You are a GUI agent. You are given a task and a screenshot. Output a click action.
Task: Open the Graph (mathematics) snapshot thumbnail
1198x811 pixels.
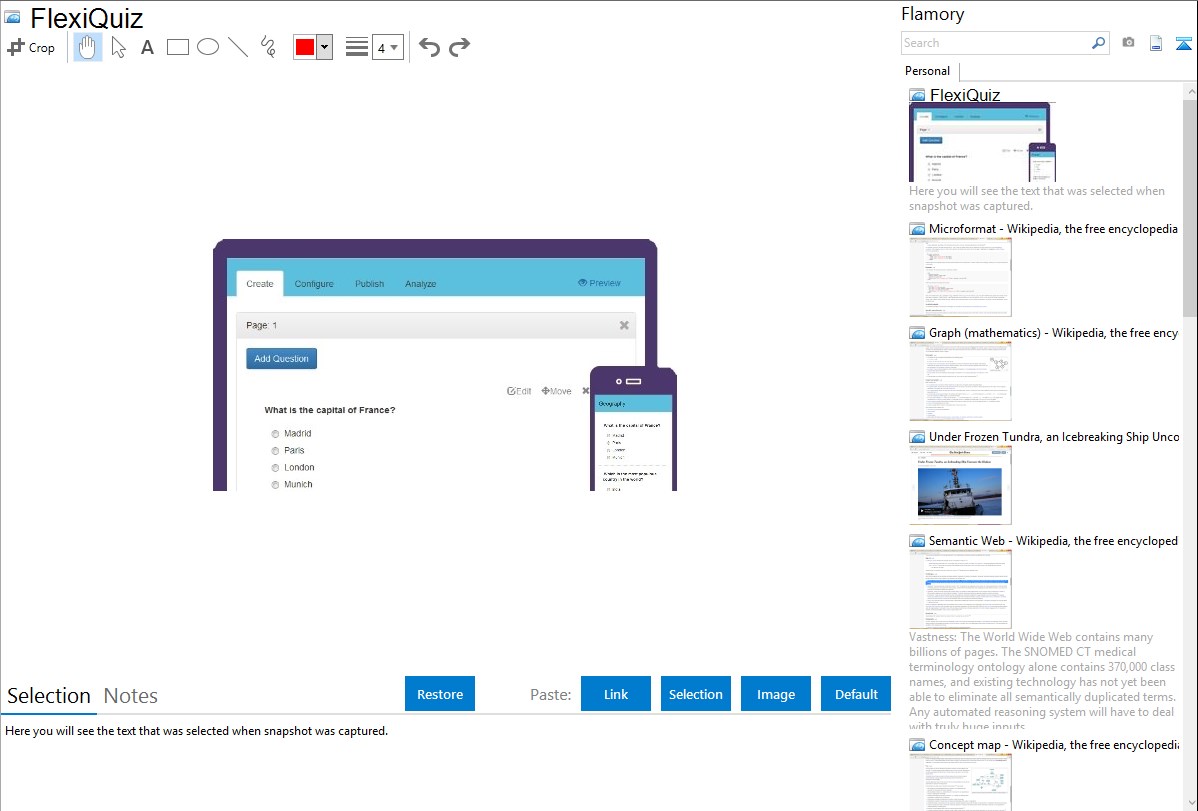pyautogui.click(x=960, y=381)
